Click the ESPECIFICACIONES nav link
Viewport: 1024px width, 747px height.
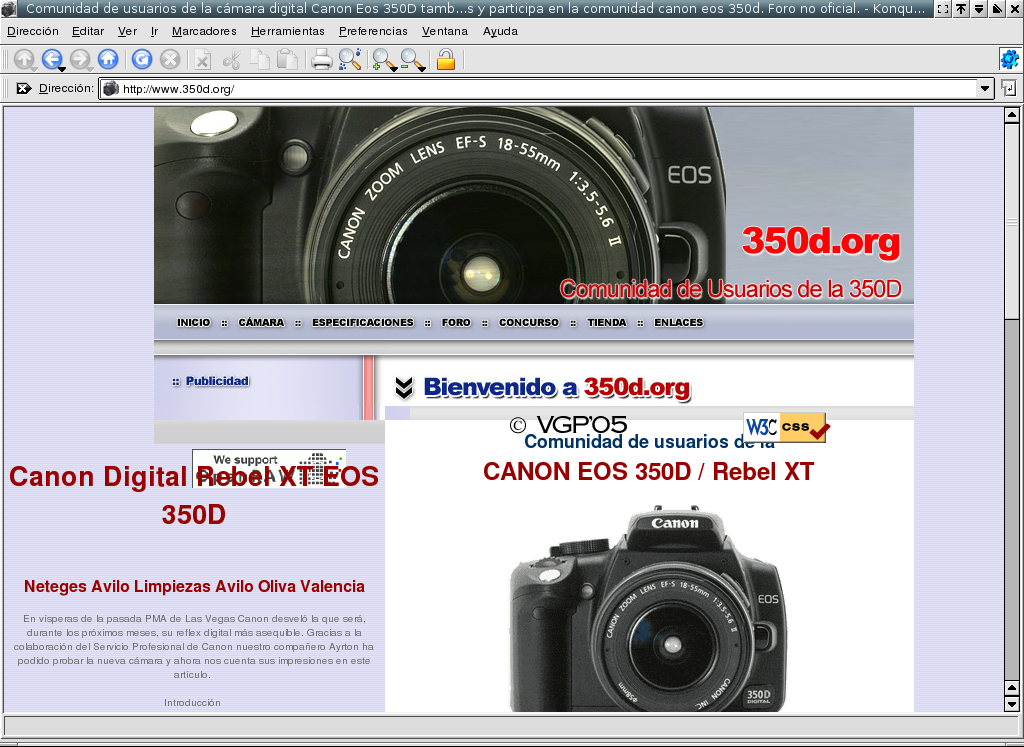click(362, 323)
